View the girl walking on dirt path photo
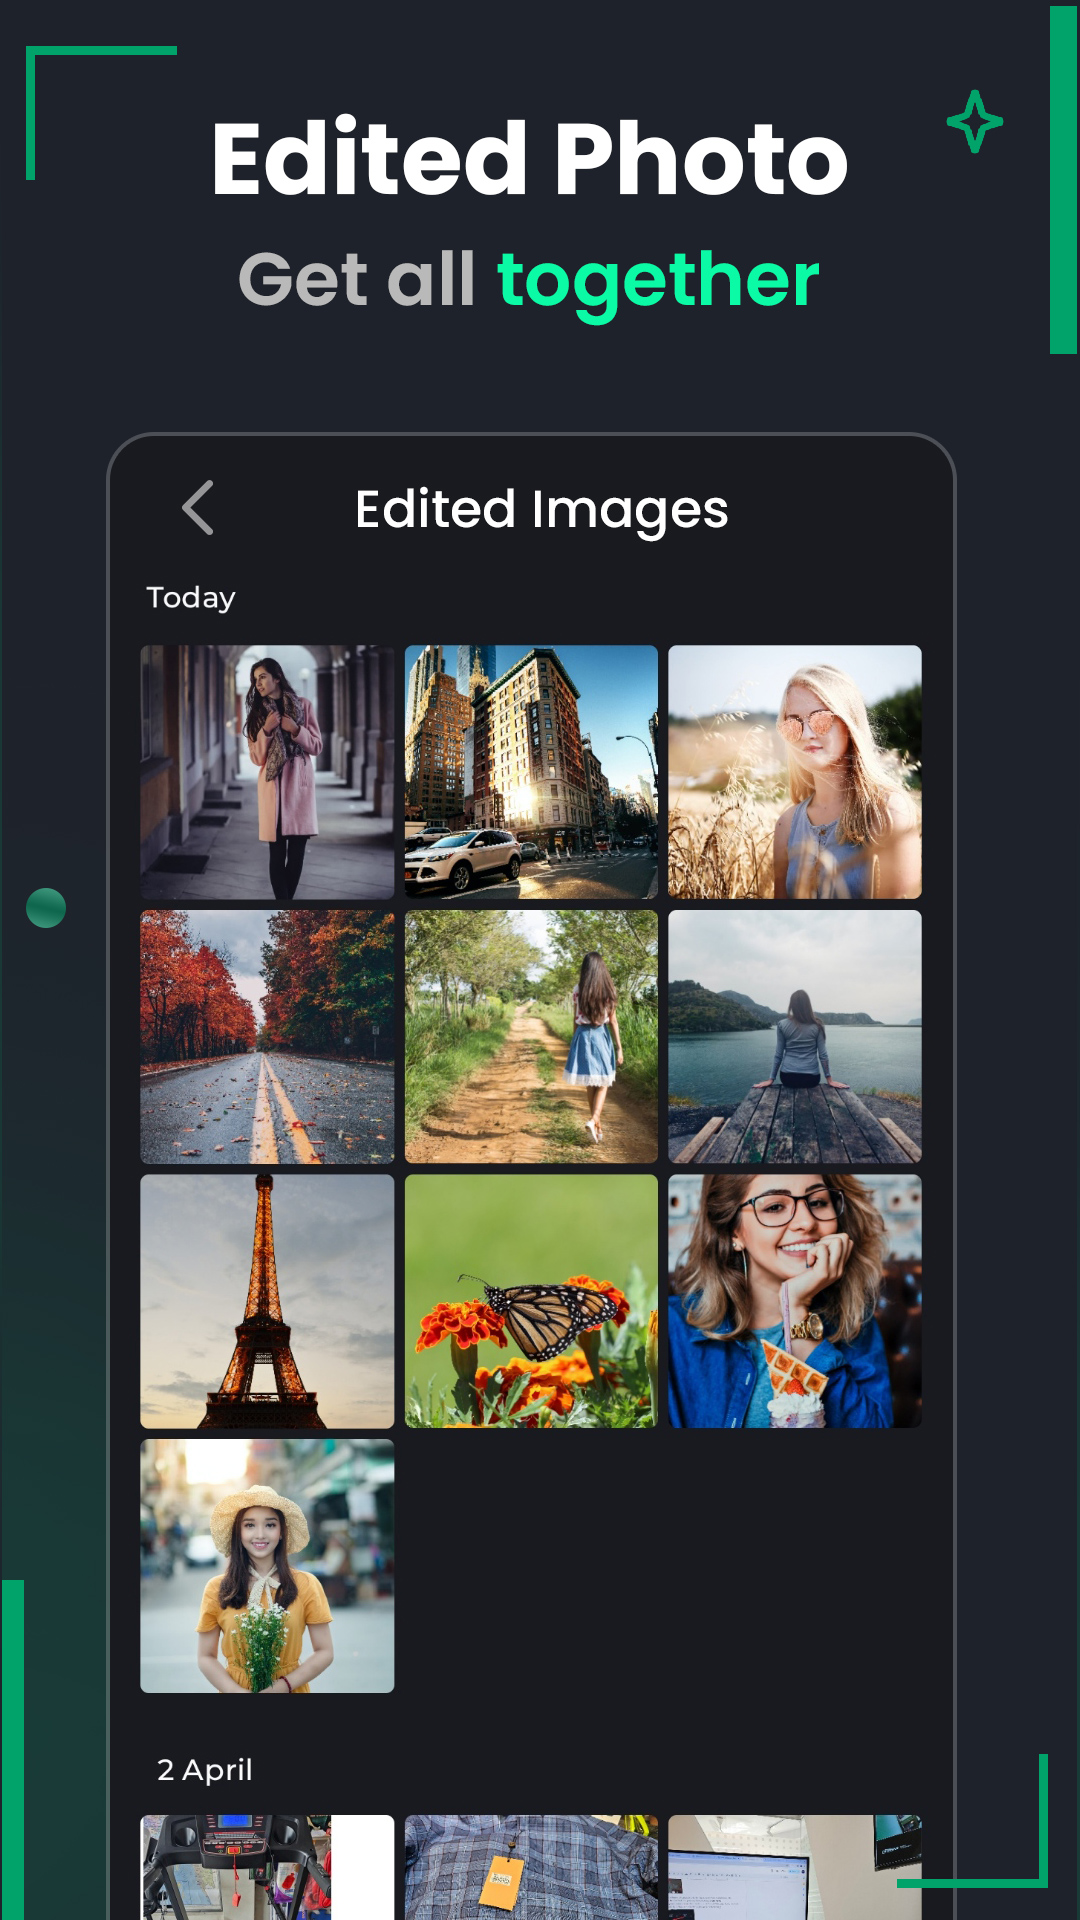The height and width of the screenshot is (1920, 1080). pyautogui.click(x=531, y=1036)
